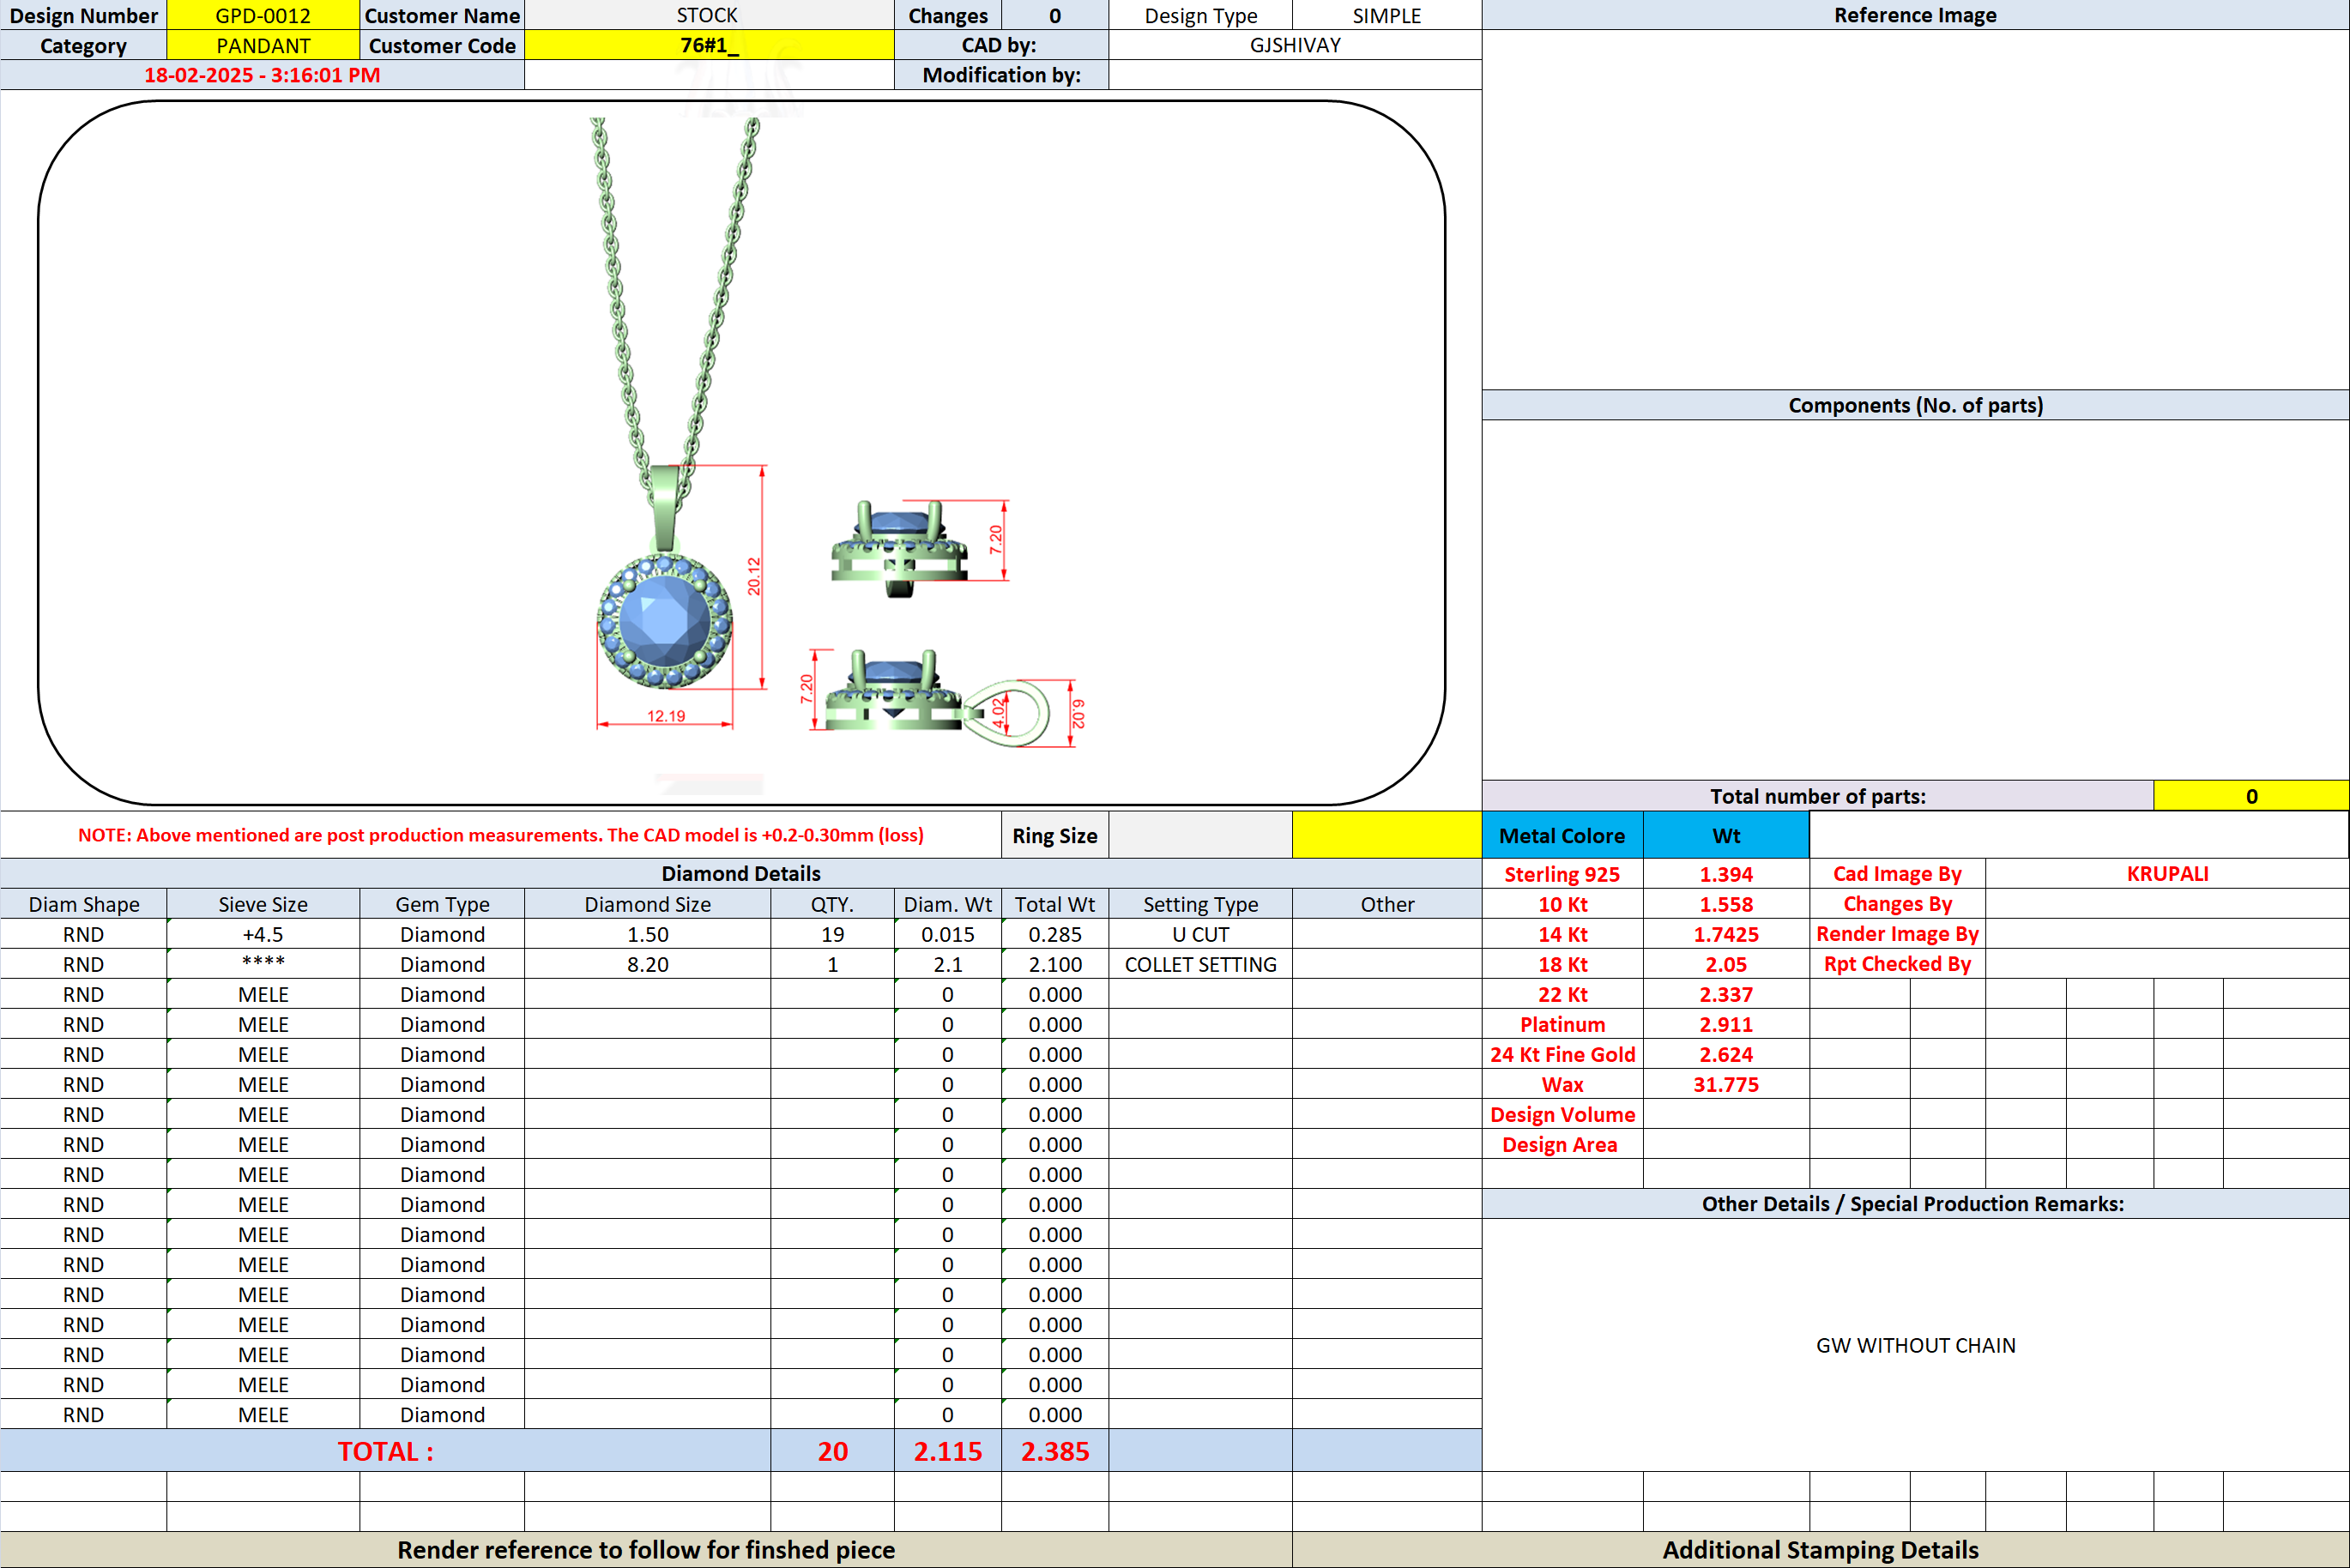Click the Additional Stamping Details header
The image size is (2350, 1568).
pos(1820,1549)
